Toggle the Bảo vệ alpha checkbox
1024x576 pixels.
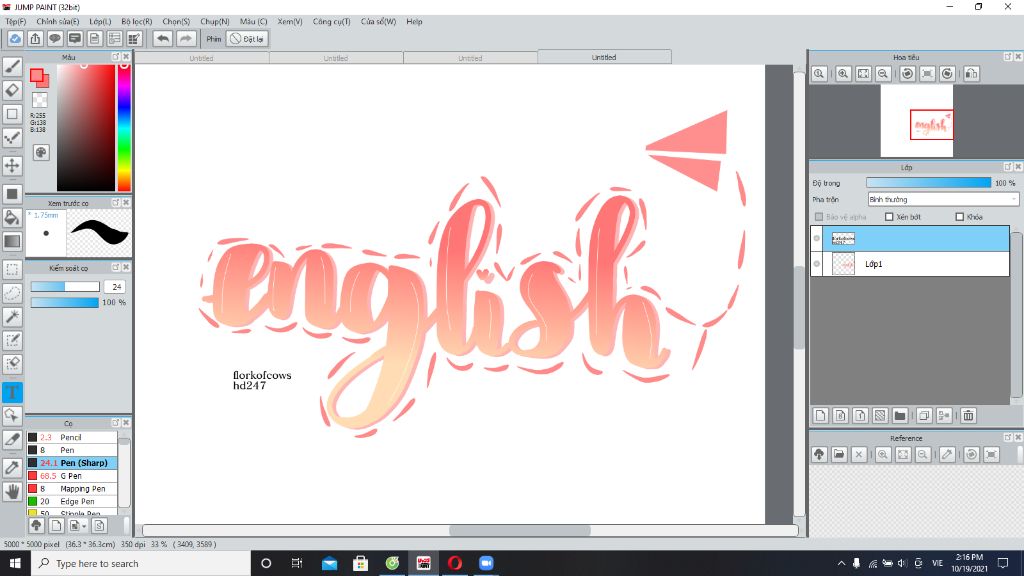pos(818,217)
